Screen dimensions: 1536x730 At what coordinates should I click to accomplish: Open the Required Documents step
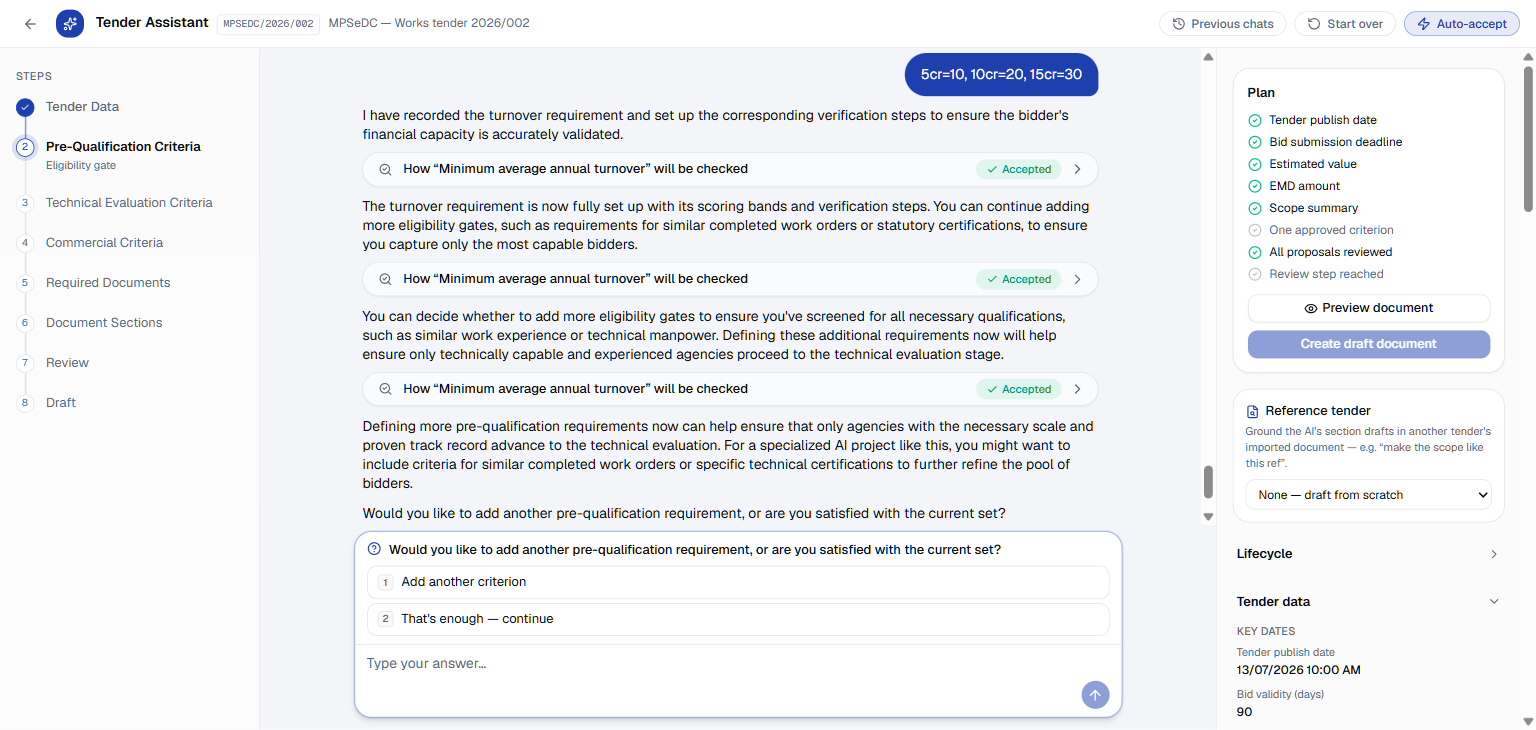coord(108,283)
